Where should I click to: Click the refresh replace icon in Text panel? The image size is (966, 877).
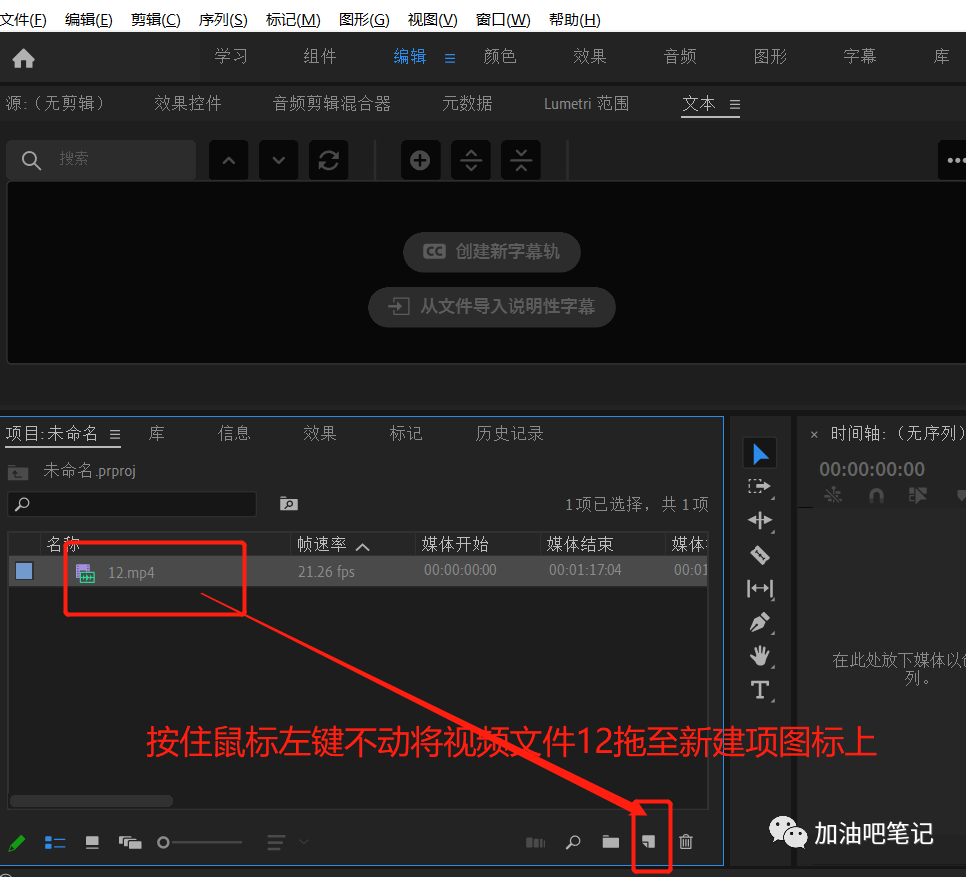click(x=328, y=160)
